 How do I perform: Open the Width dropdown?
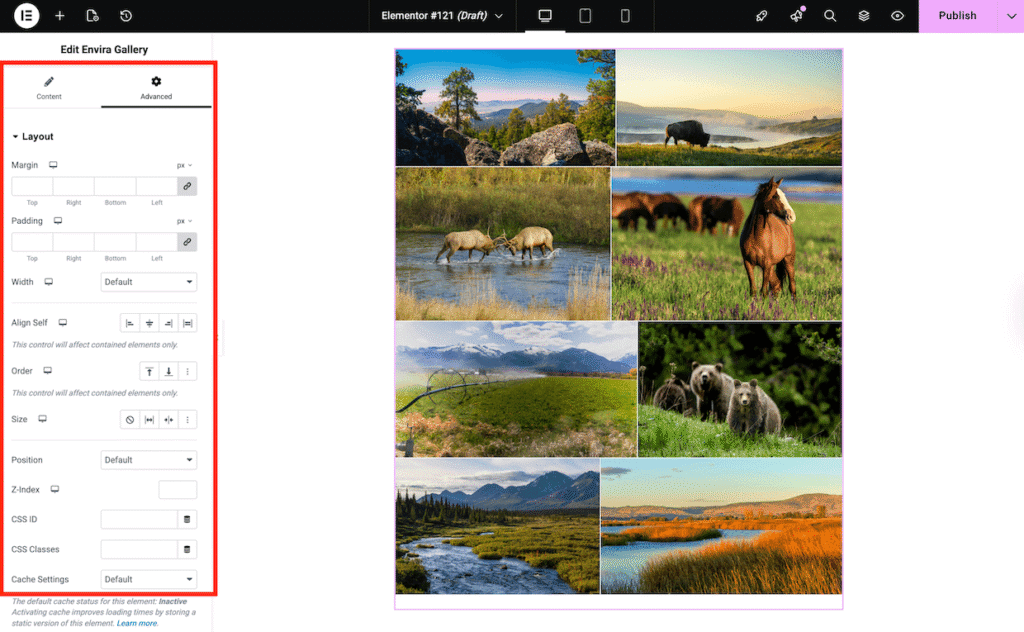[x=148, y=281]
